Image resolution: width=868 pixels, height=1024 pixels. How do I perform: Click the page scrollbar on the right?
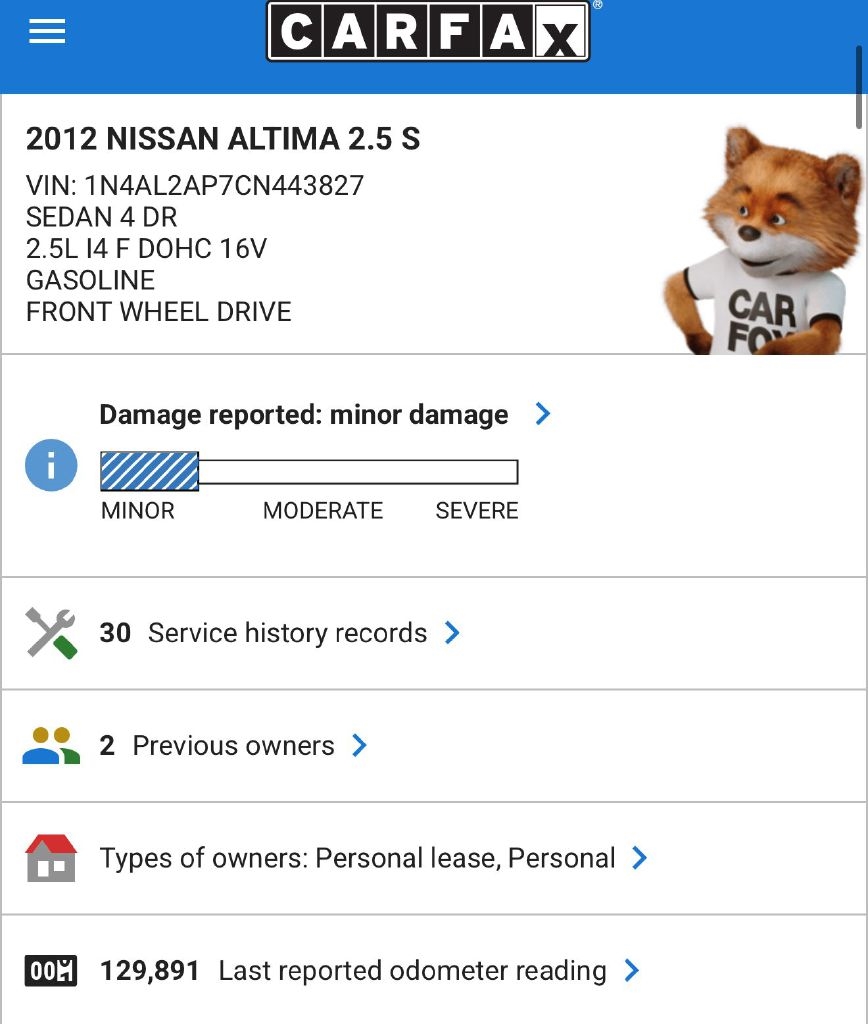coord(860,88)
